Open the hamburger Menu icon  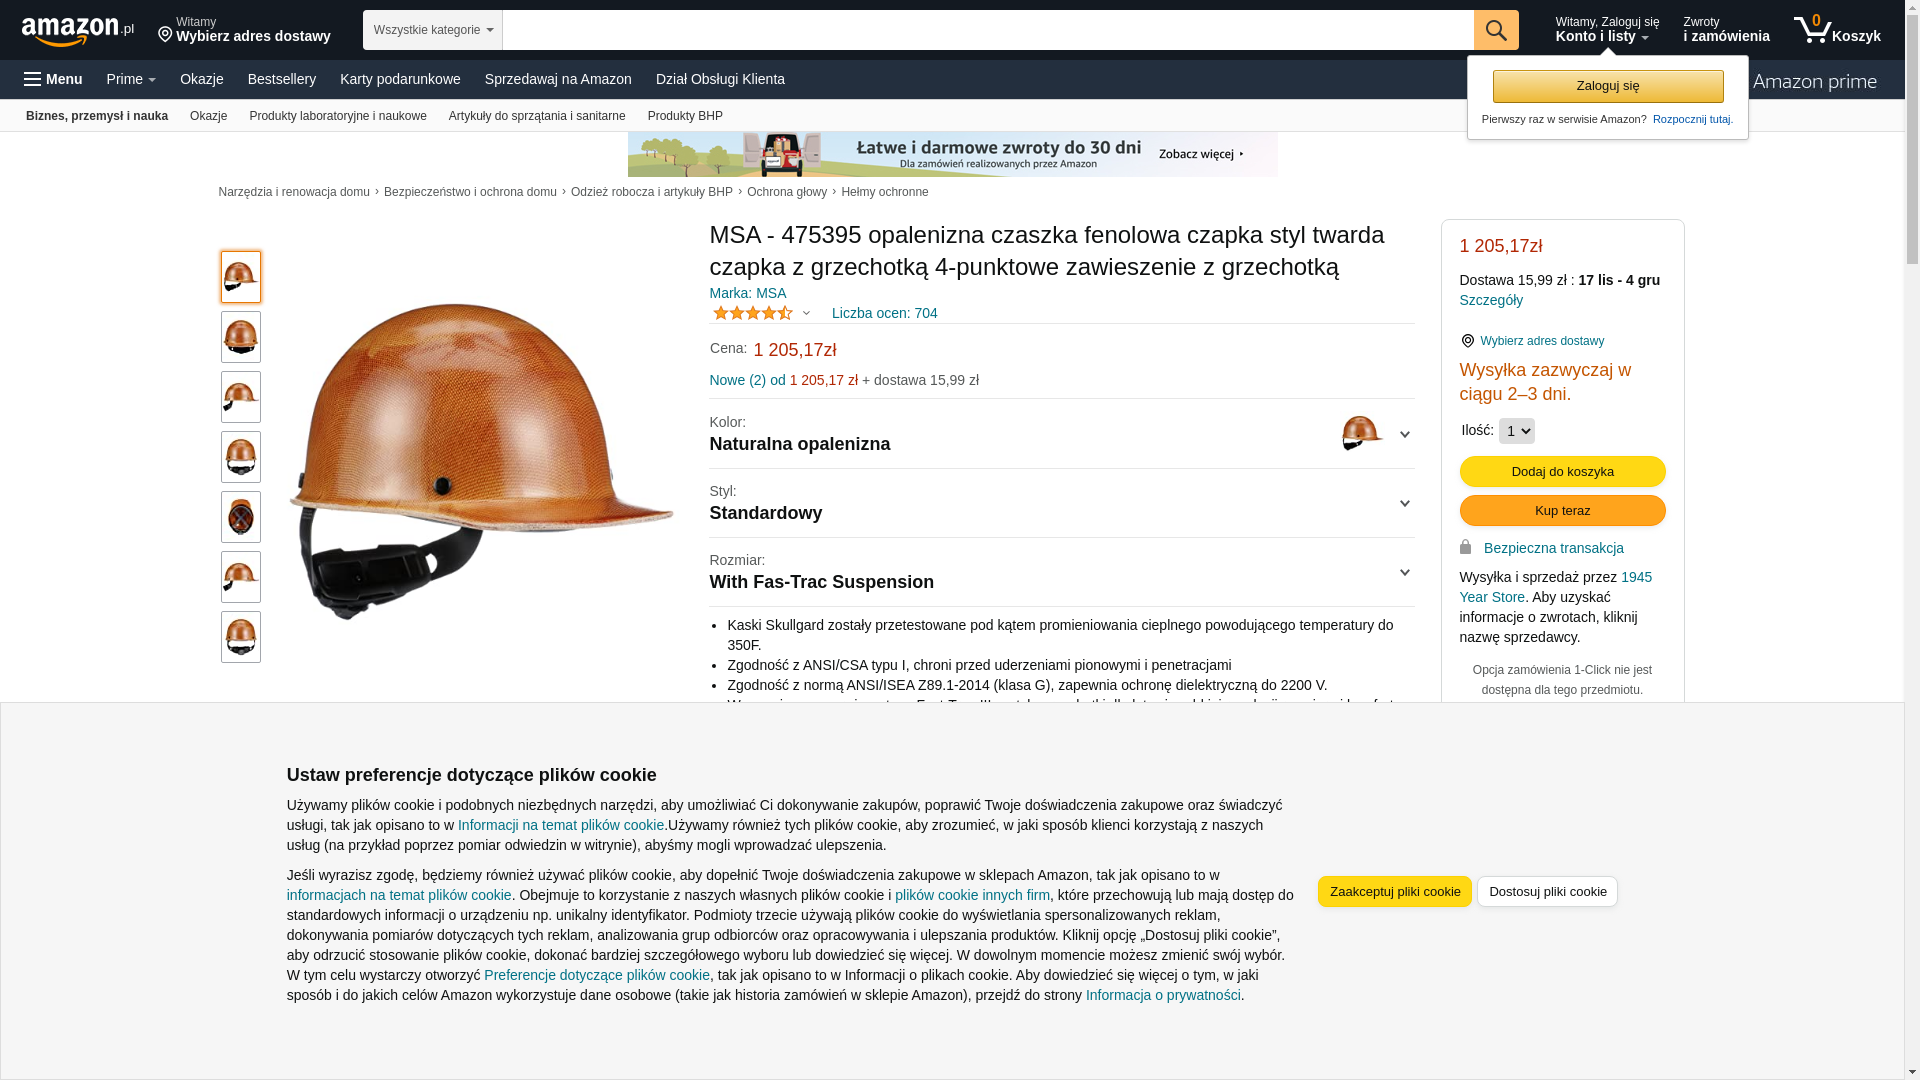pyautogui.click(x=33, y=79)
